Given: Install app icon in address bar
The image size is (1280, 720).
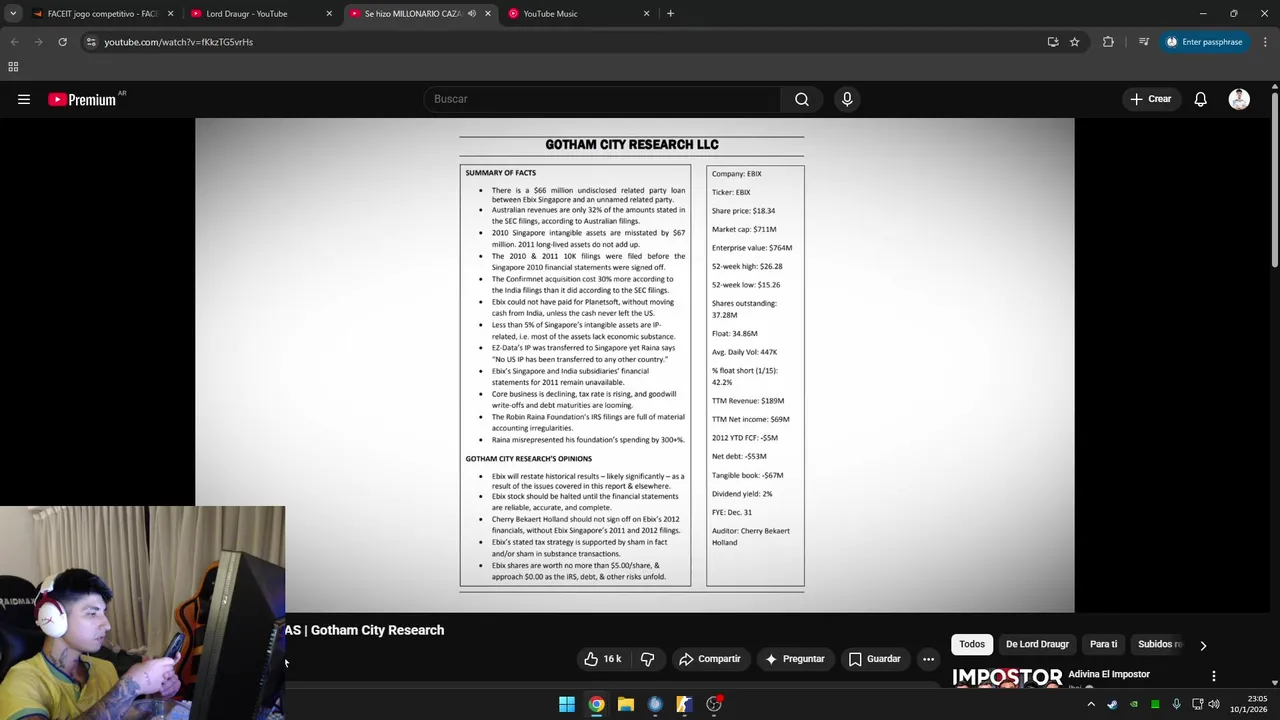Looking at the screenshot, I should 1053,42.
